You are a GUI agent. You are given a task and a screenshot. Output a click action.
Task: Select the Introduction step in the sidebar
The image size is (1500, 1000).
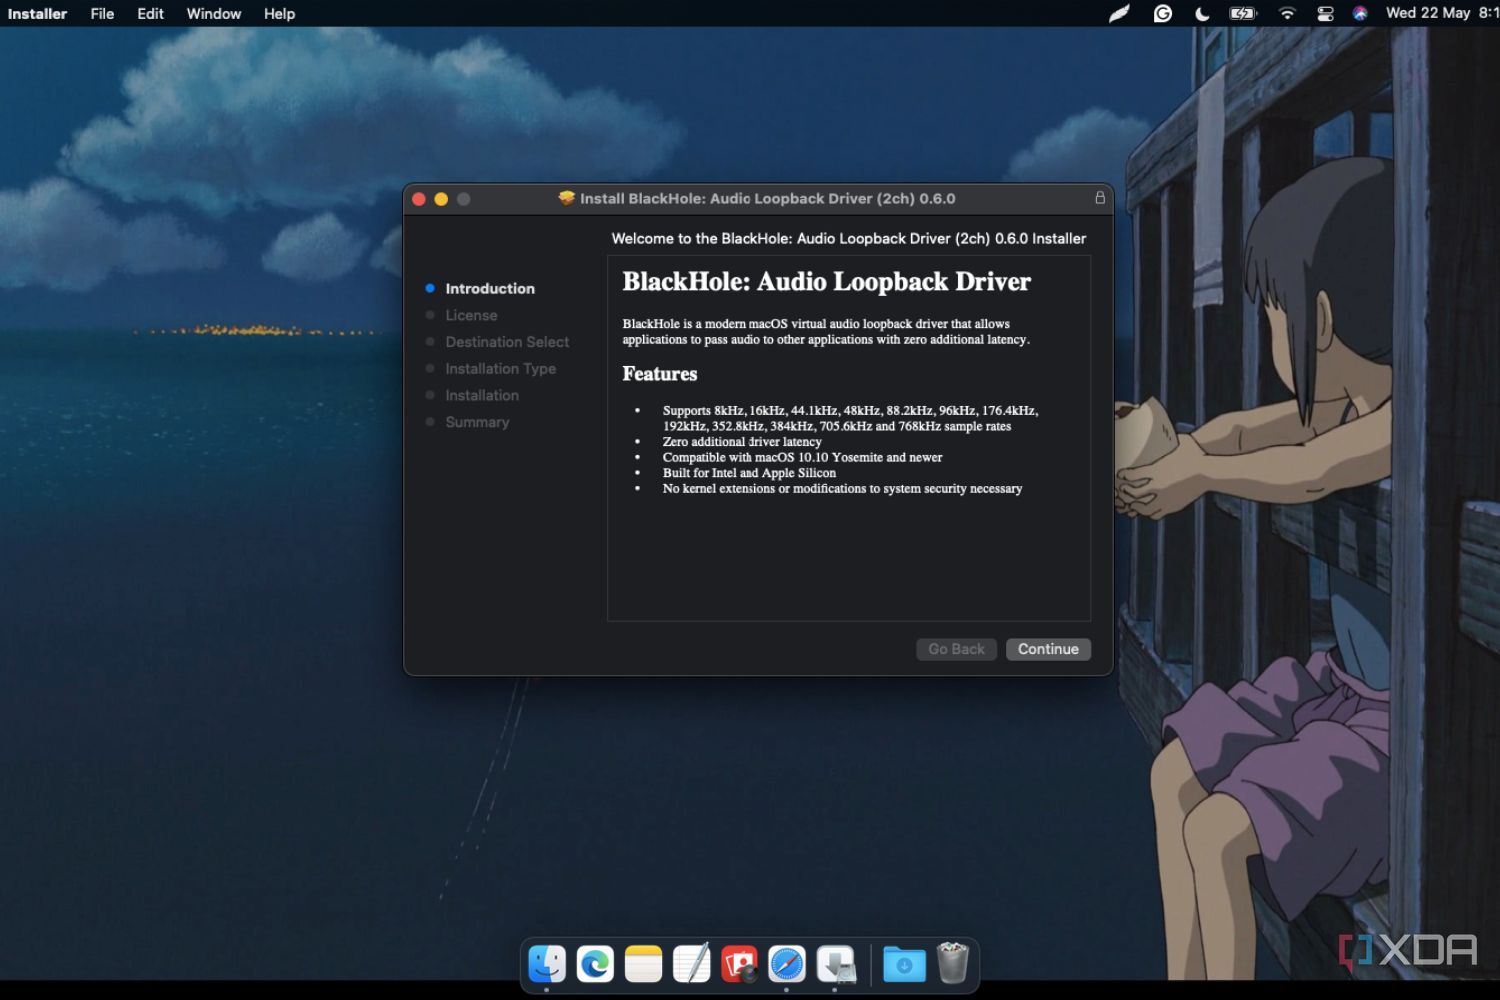click(x=490, y=288)
